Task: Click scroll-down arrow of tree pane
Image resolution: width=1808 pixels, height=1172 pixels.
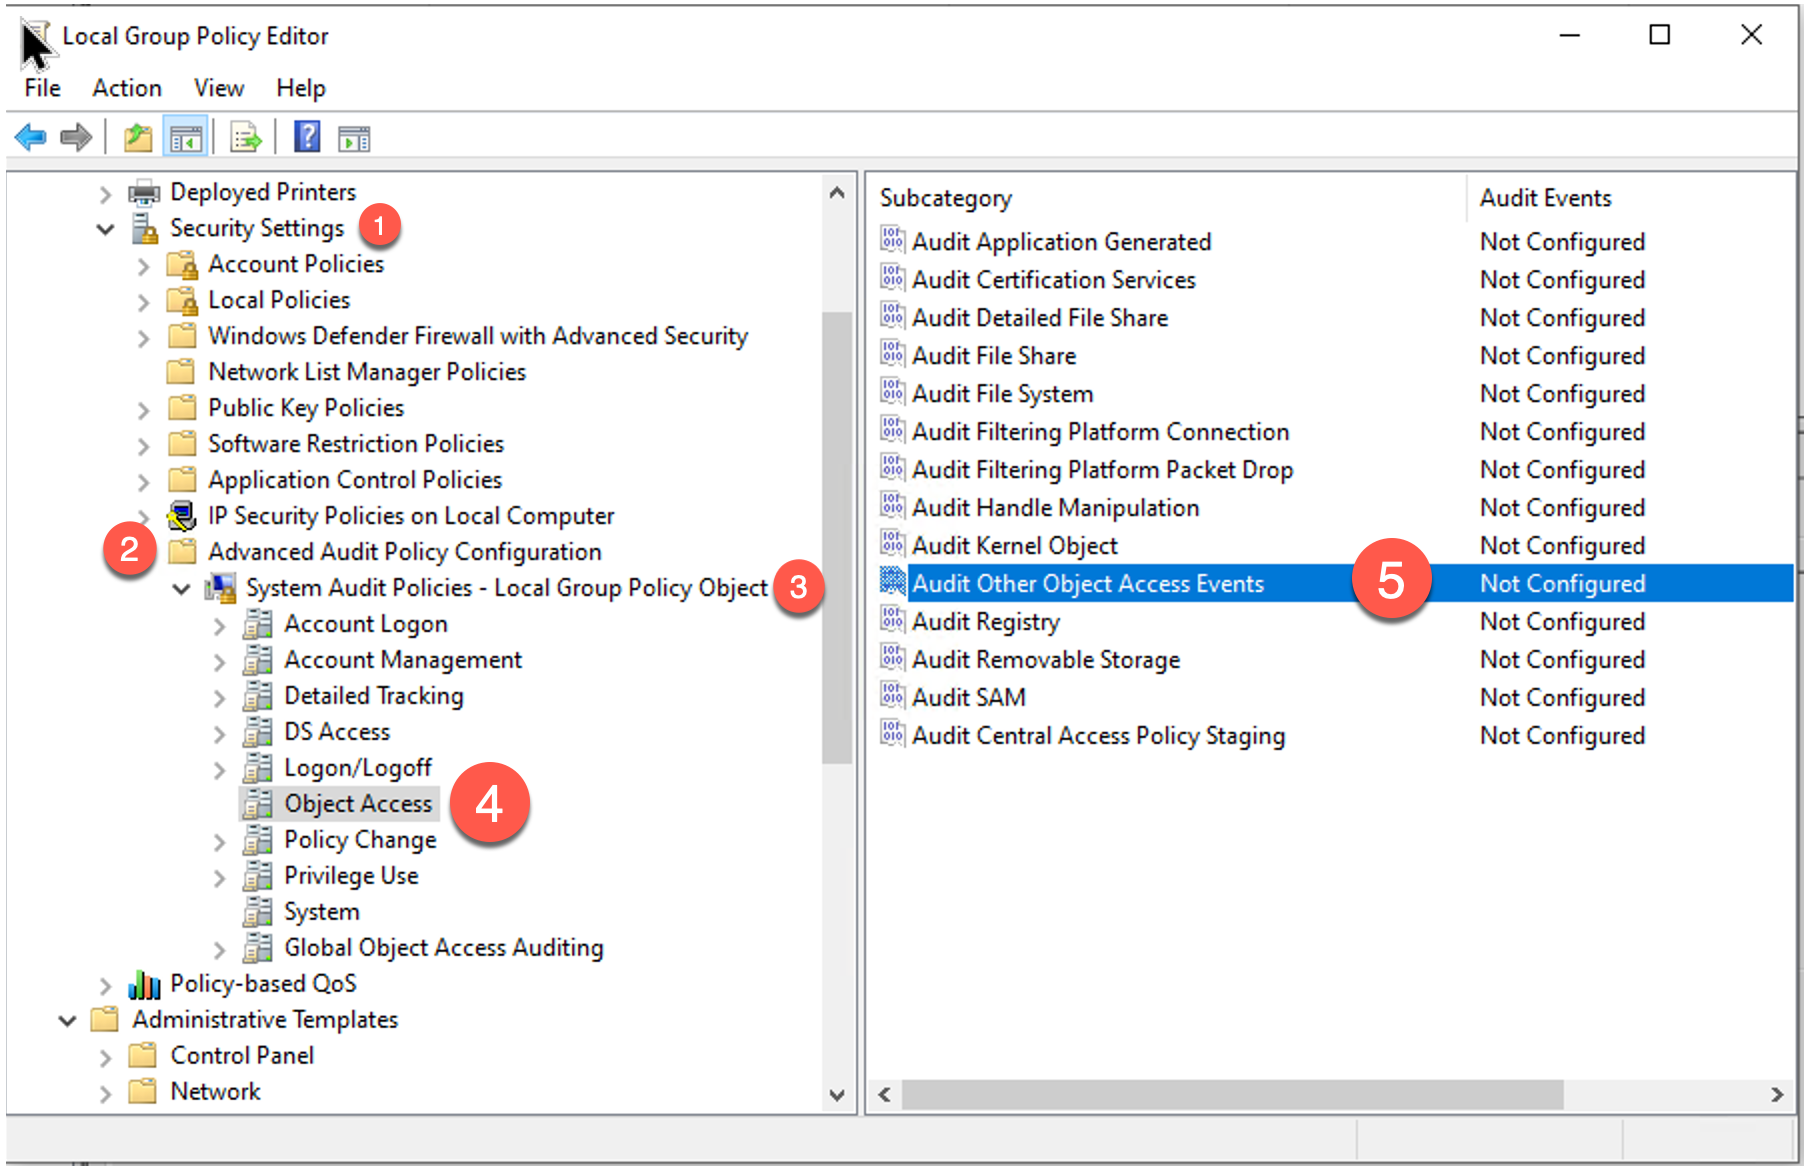Action: coord(837,1095)
